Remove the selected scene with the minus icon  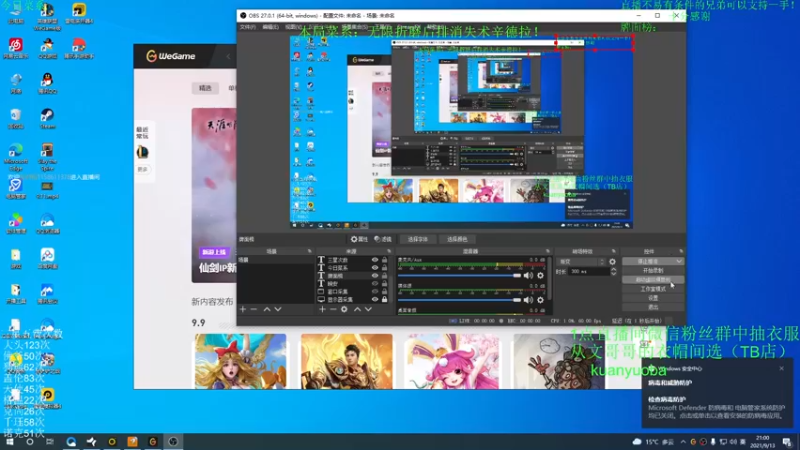pos(254,309)
